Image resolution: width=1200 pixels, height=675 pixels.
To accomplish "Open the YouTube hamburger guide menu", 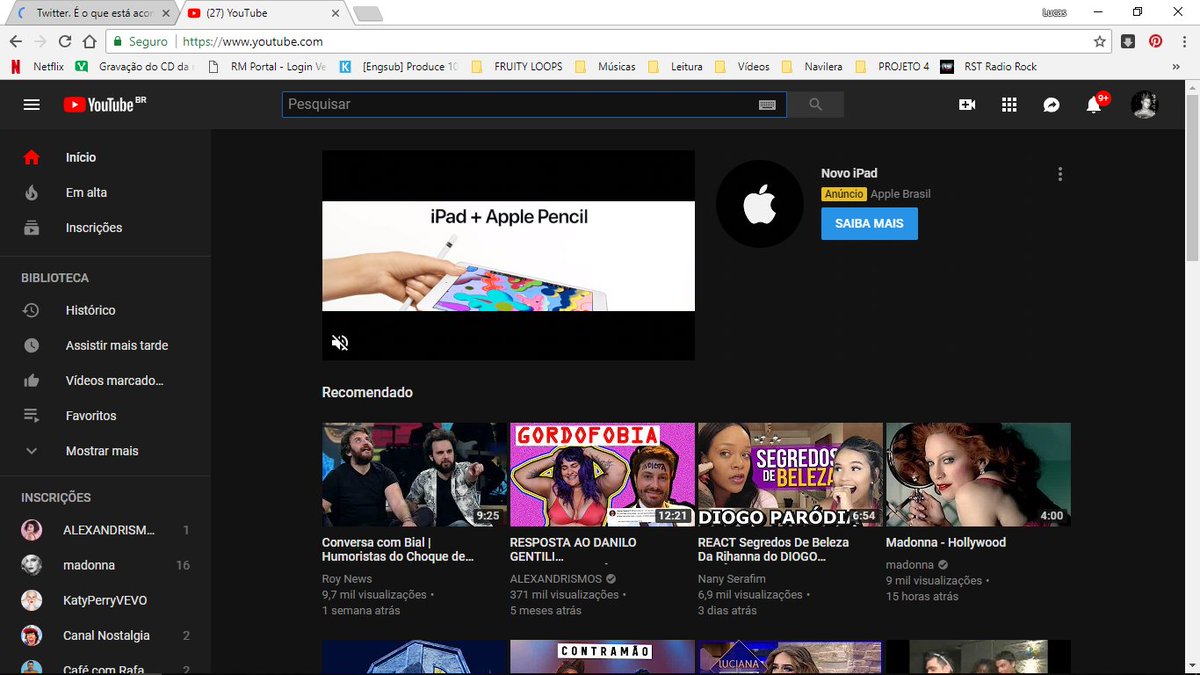I will click(32, 105).
